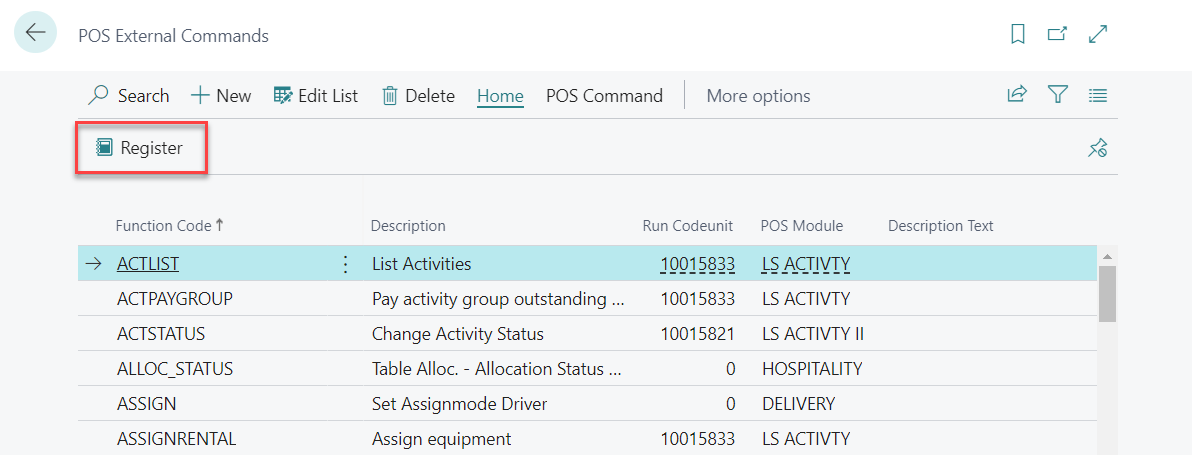Toggle the pin action bar icon
This screenshot has width=1192, height=455.
click(x=1098, y=149)
